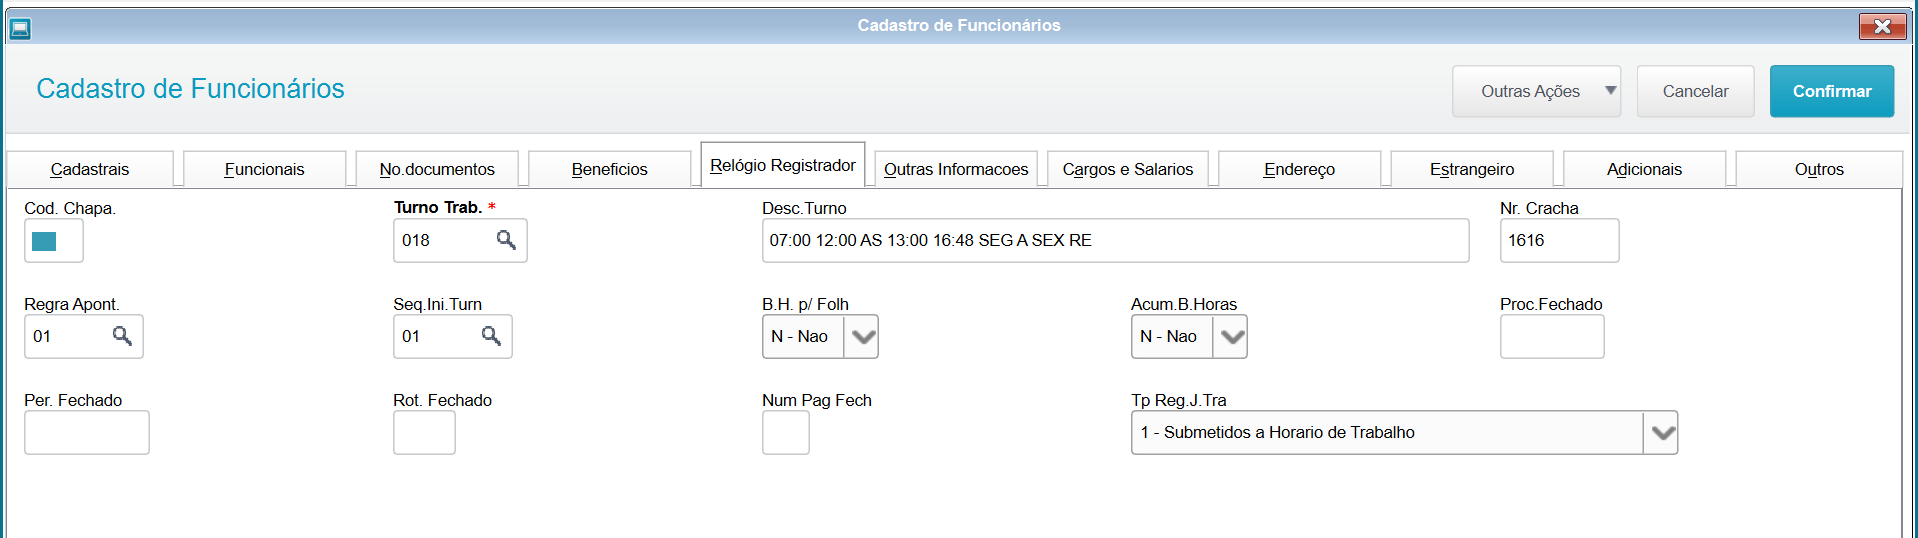Click the Cancelar button
The width and height of the screenshot is (1918, 538).
1695,91
